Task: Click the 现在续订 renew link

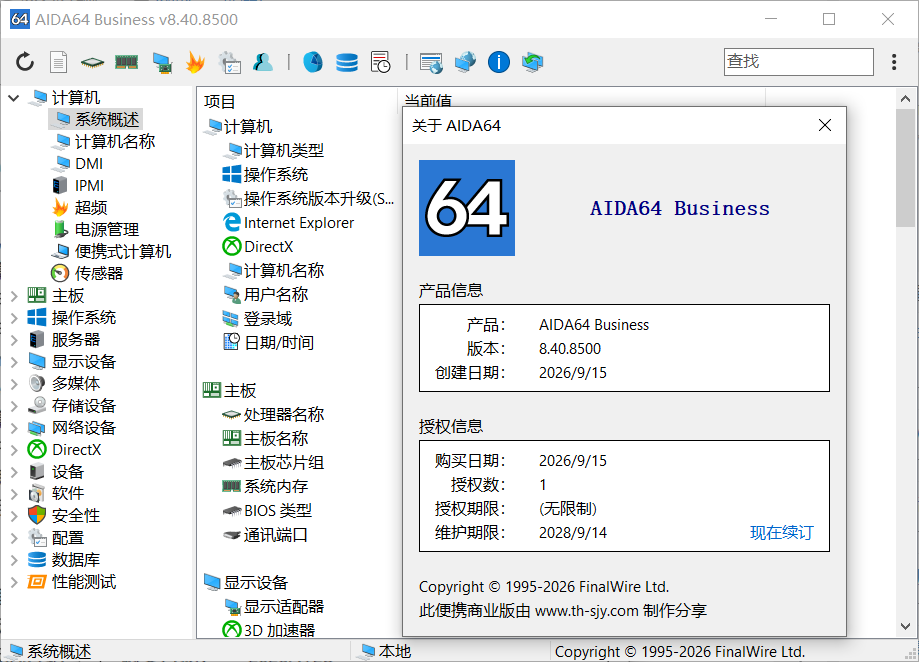Action: (781, 533)
